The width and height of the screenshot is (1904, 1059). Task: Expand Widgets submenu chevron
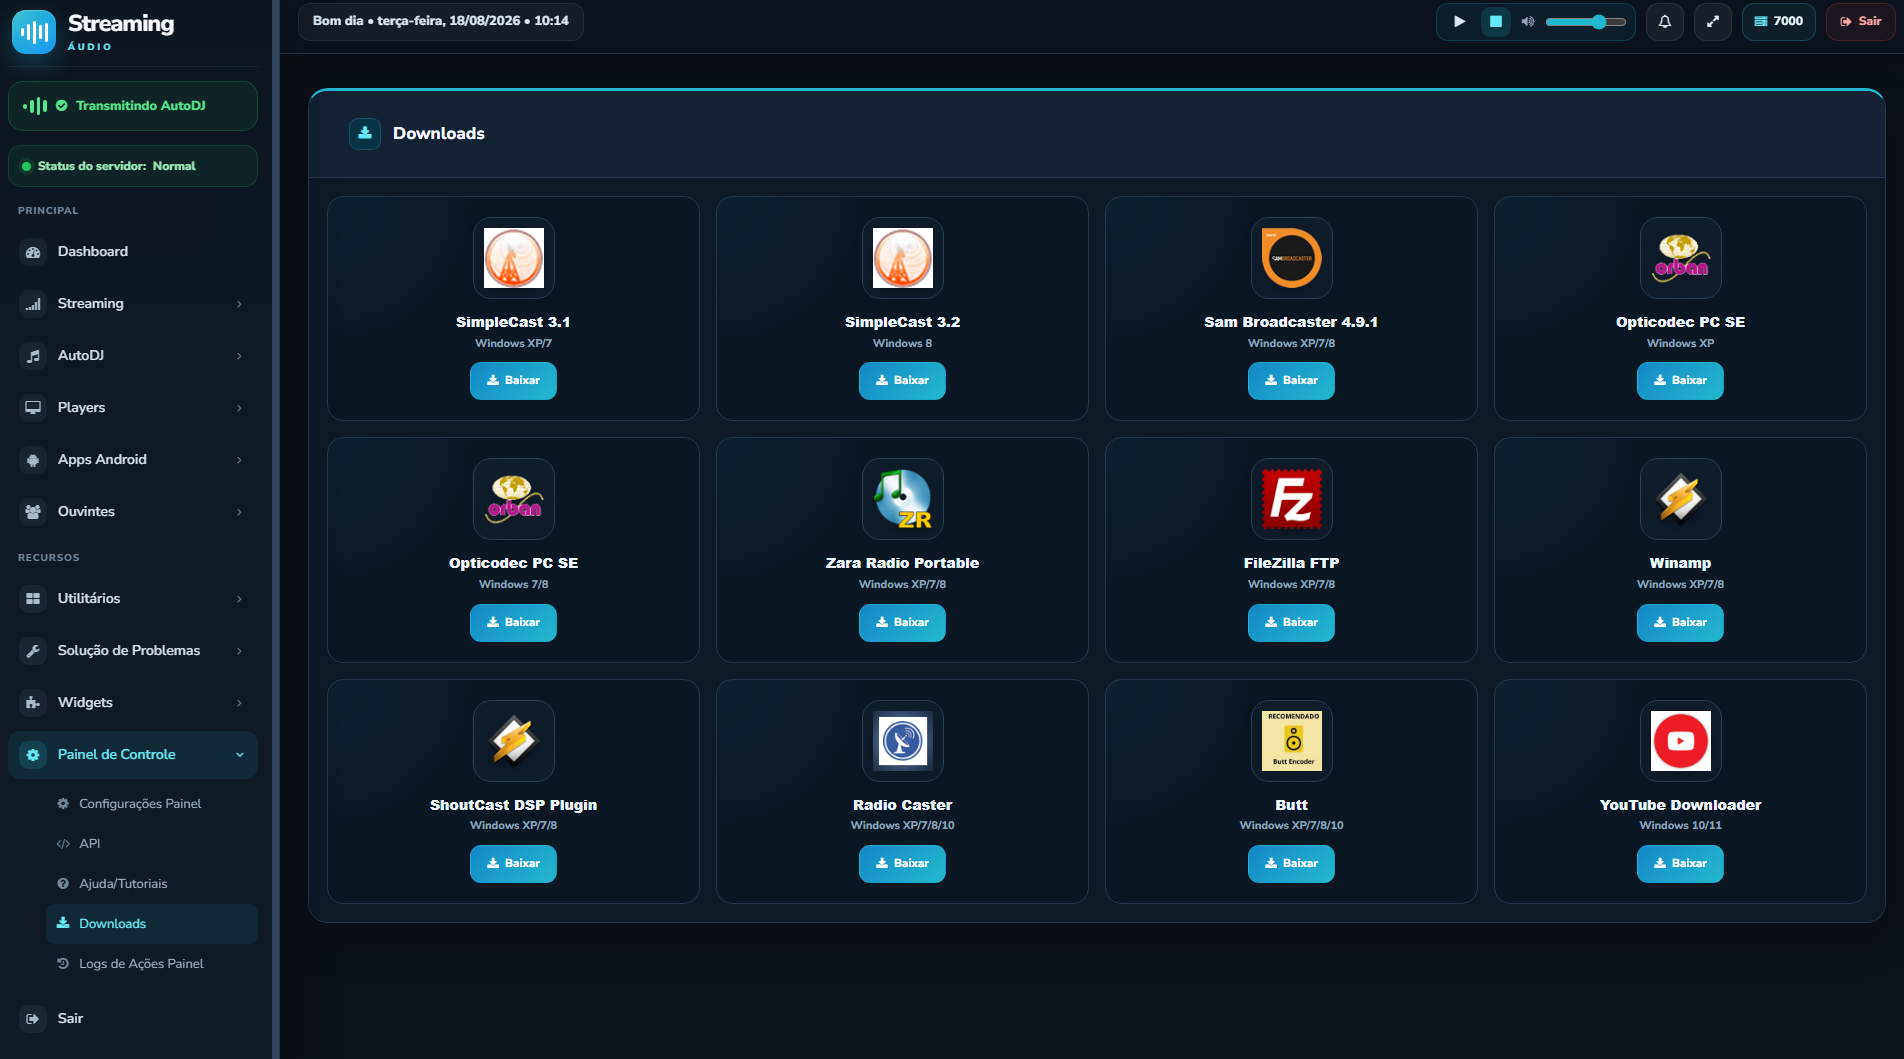pyautogui.click(x=239, y=703)
